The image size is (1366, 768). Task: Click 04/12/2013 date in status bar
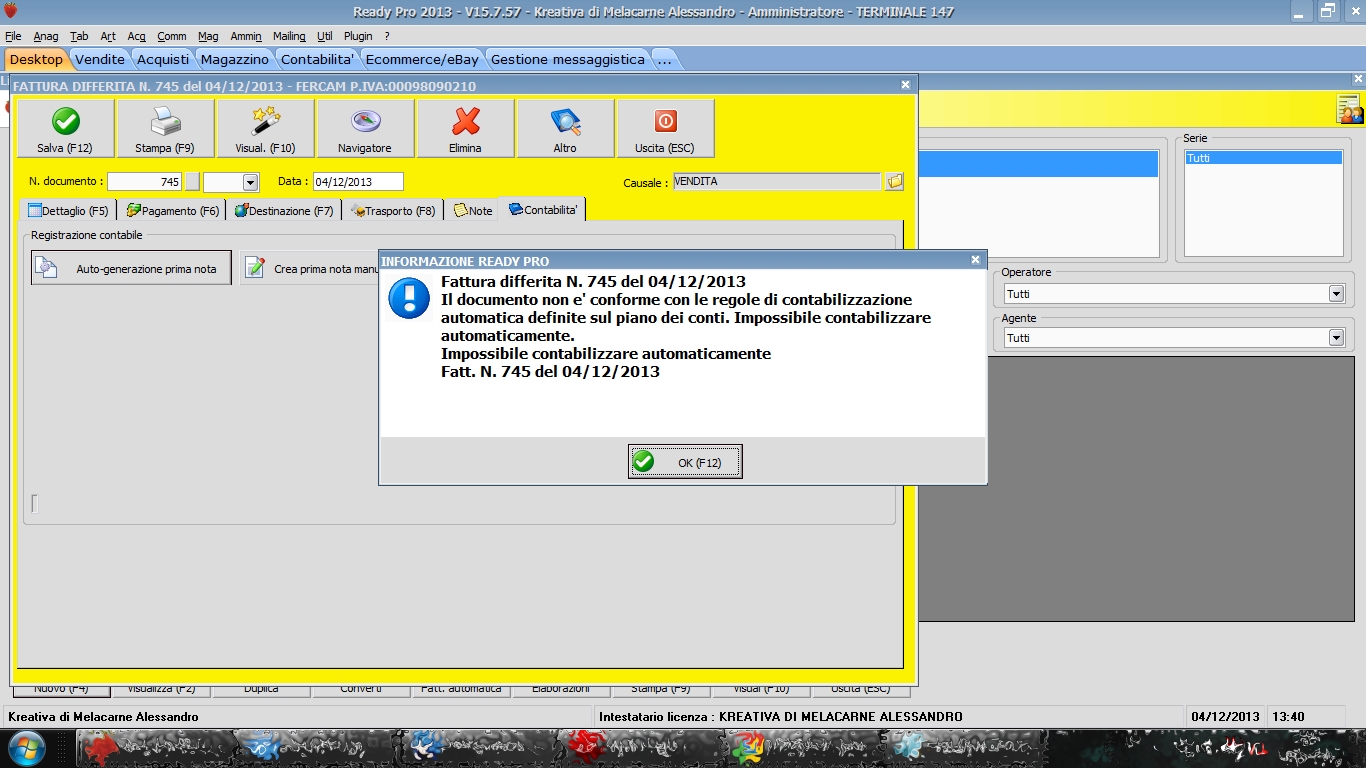(1226, 717)
